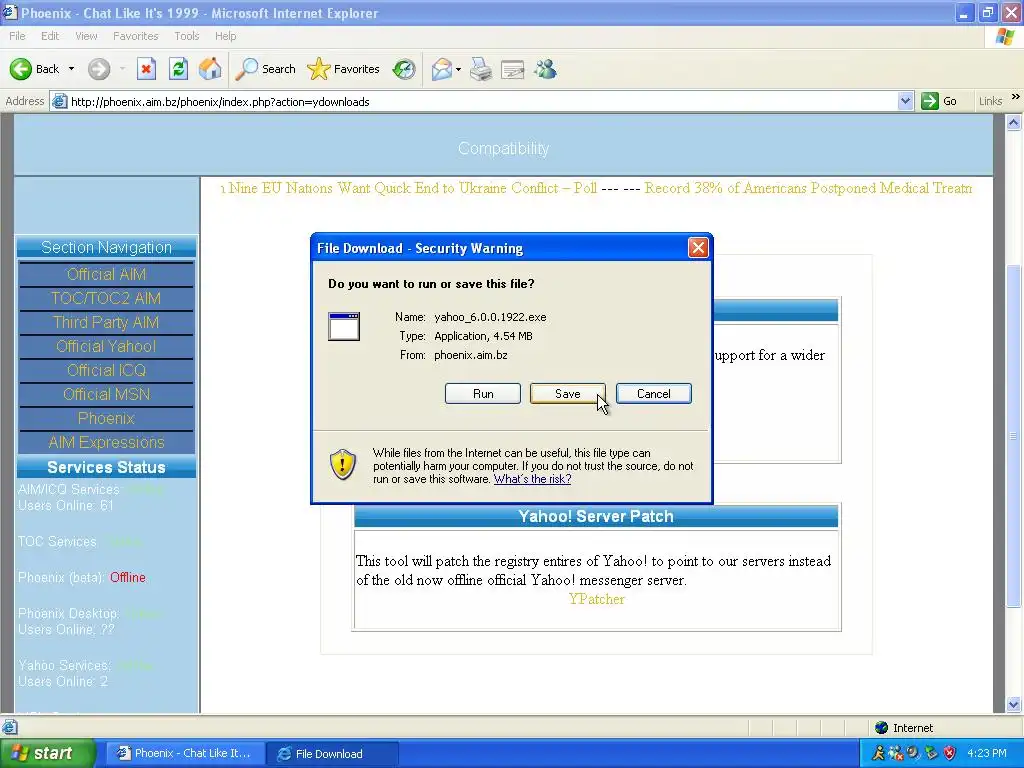Image resolution: width=1024 pixels, height=768 pixels.
Task: Click the page scrollbar down arrow
Action: [1014, 705]
